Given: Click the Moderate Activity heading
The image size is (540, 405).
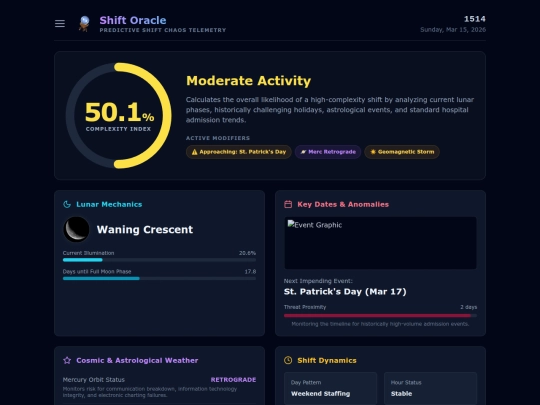Looking at the screenshot, I should point(248,81).
